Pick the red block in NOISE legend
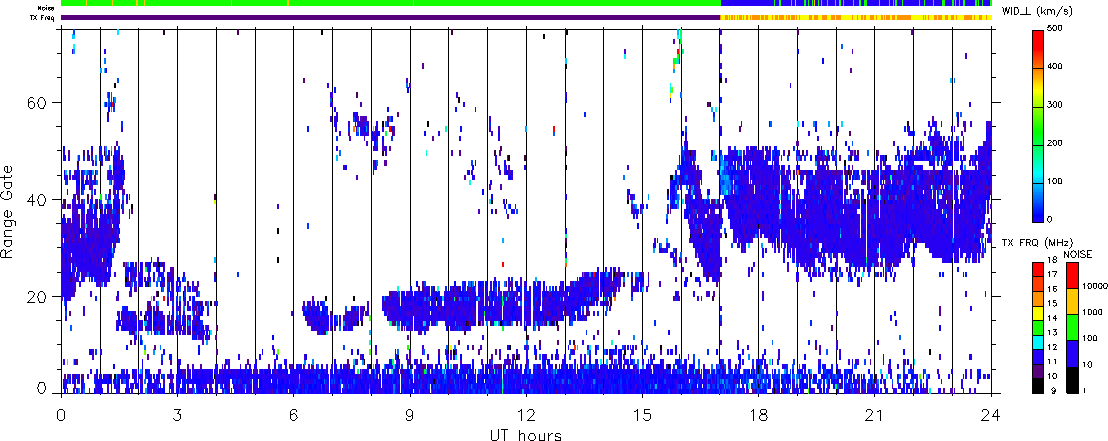This screenshot has width=1108, height=441. pos(1072,276)
